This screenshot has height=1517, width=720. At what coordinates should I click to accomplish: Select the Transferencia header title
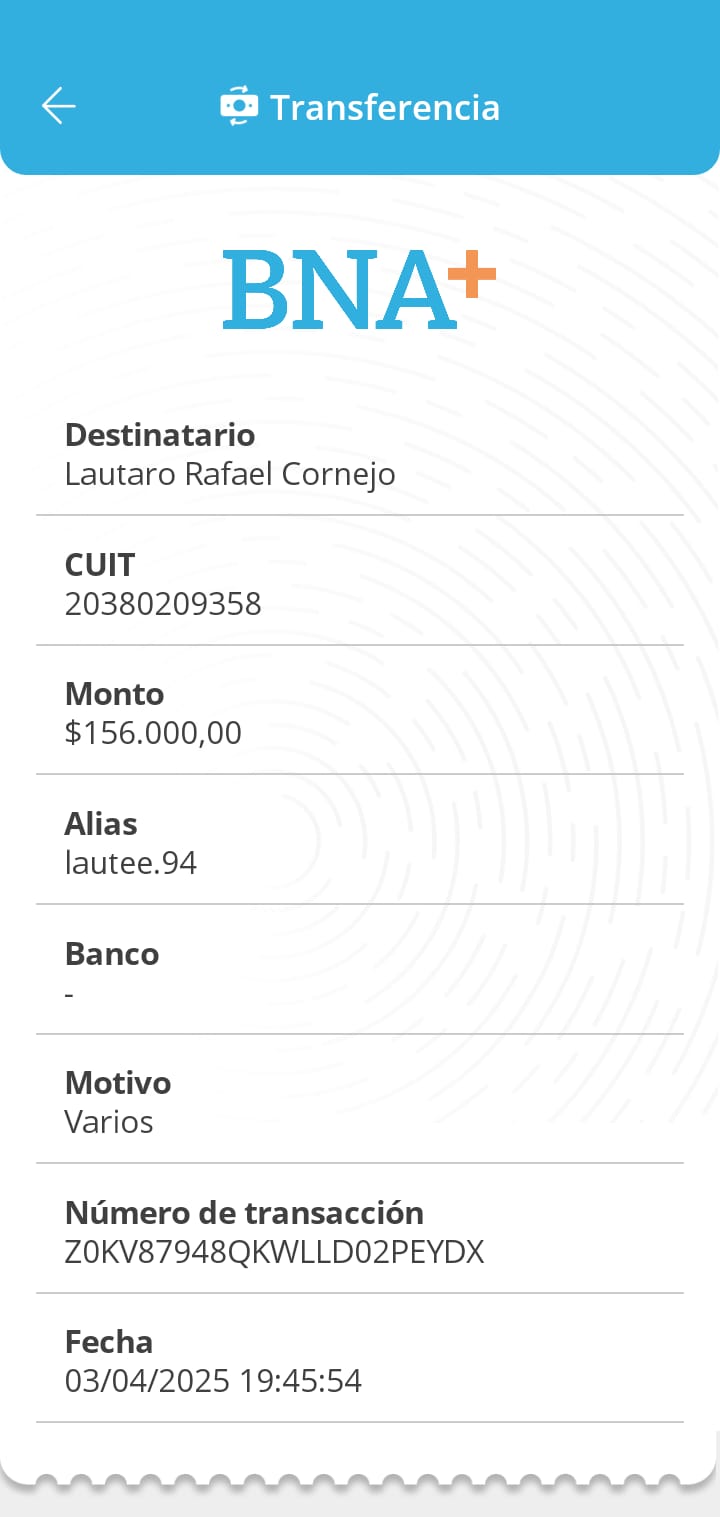coord(385,107)
